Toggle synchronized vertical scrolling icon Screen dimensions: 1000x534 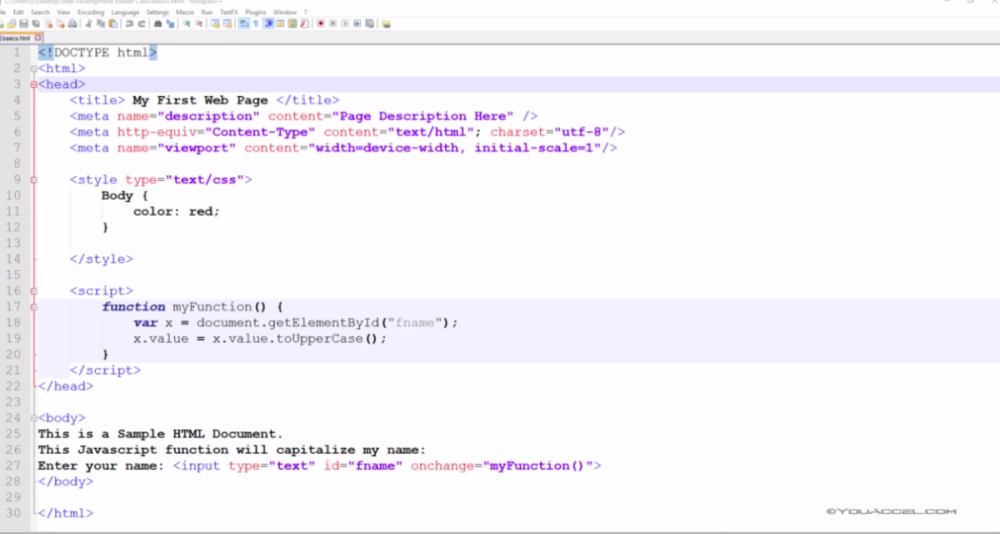pos(216,24)
